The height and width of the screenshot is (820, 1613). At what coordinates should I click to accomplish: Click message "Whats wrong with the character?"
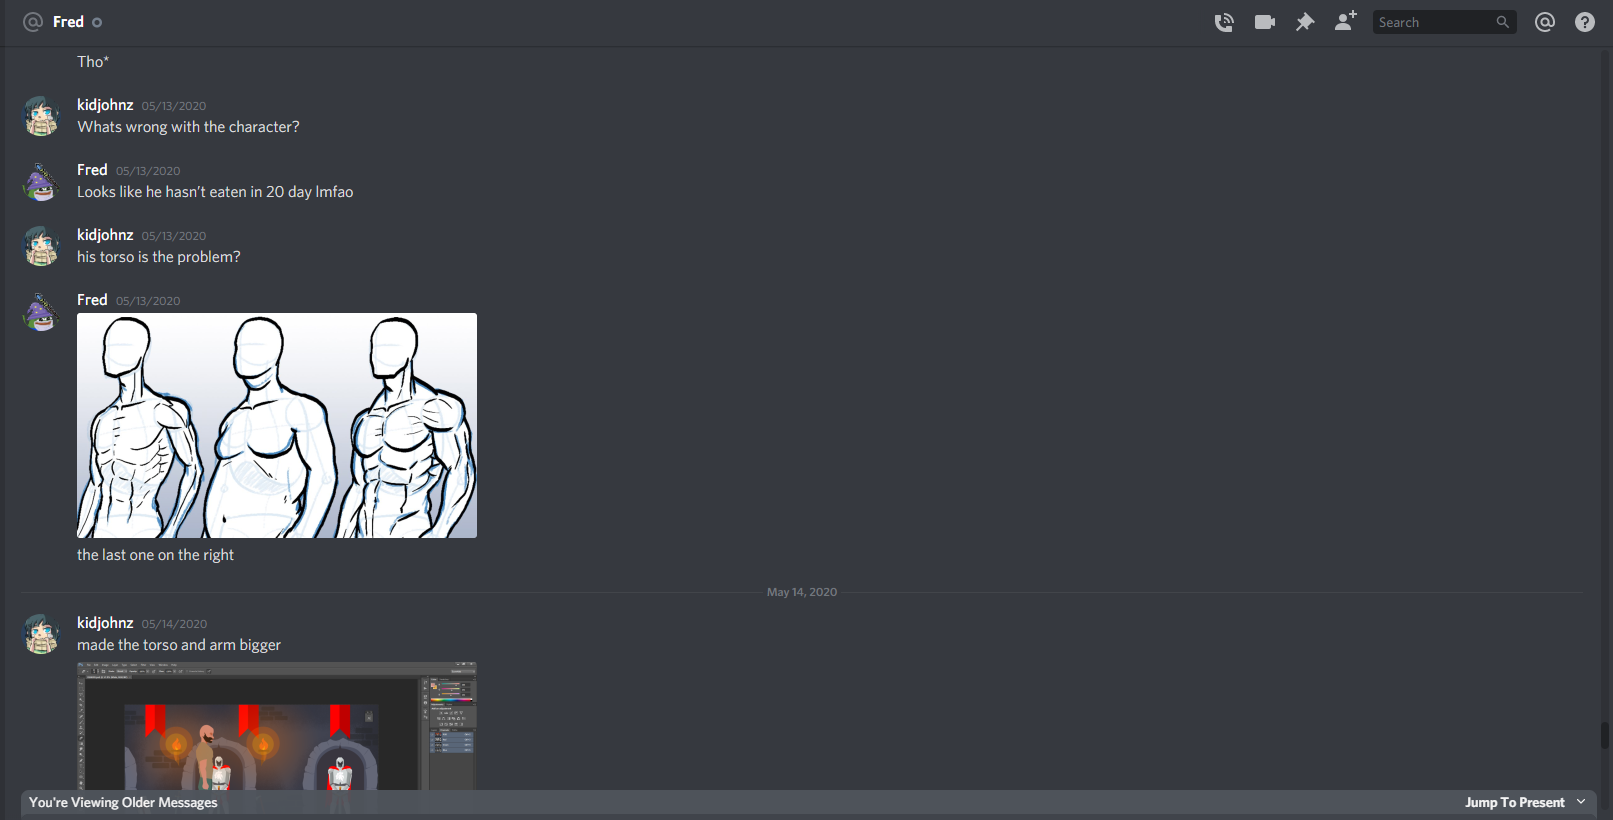[x=188, y=127]
